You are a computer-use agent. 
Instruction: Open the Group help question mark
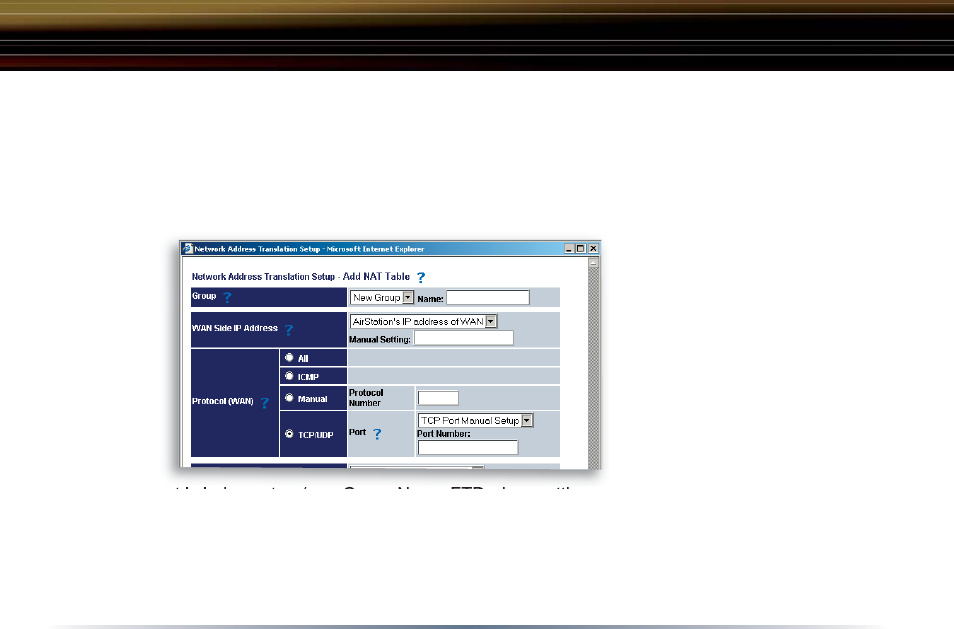pos(227,297)
